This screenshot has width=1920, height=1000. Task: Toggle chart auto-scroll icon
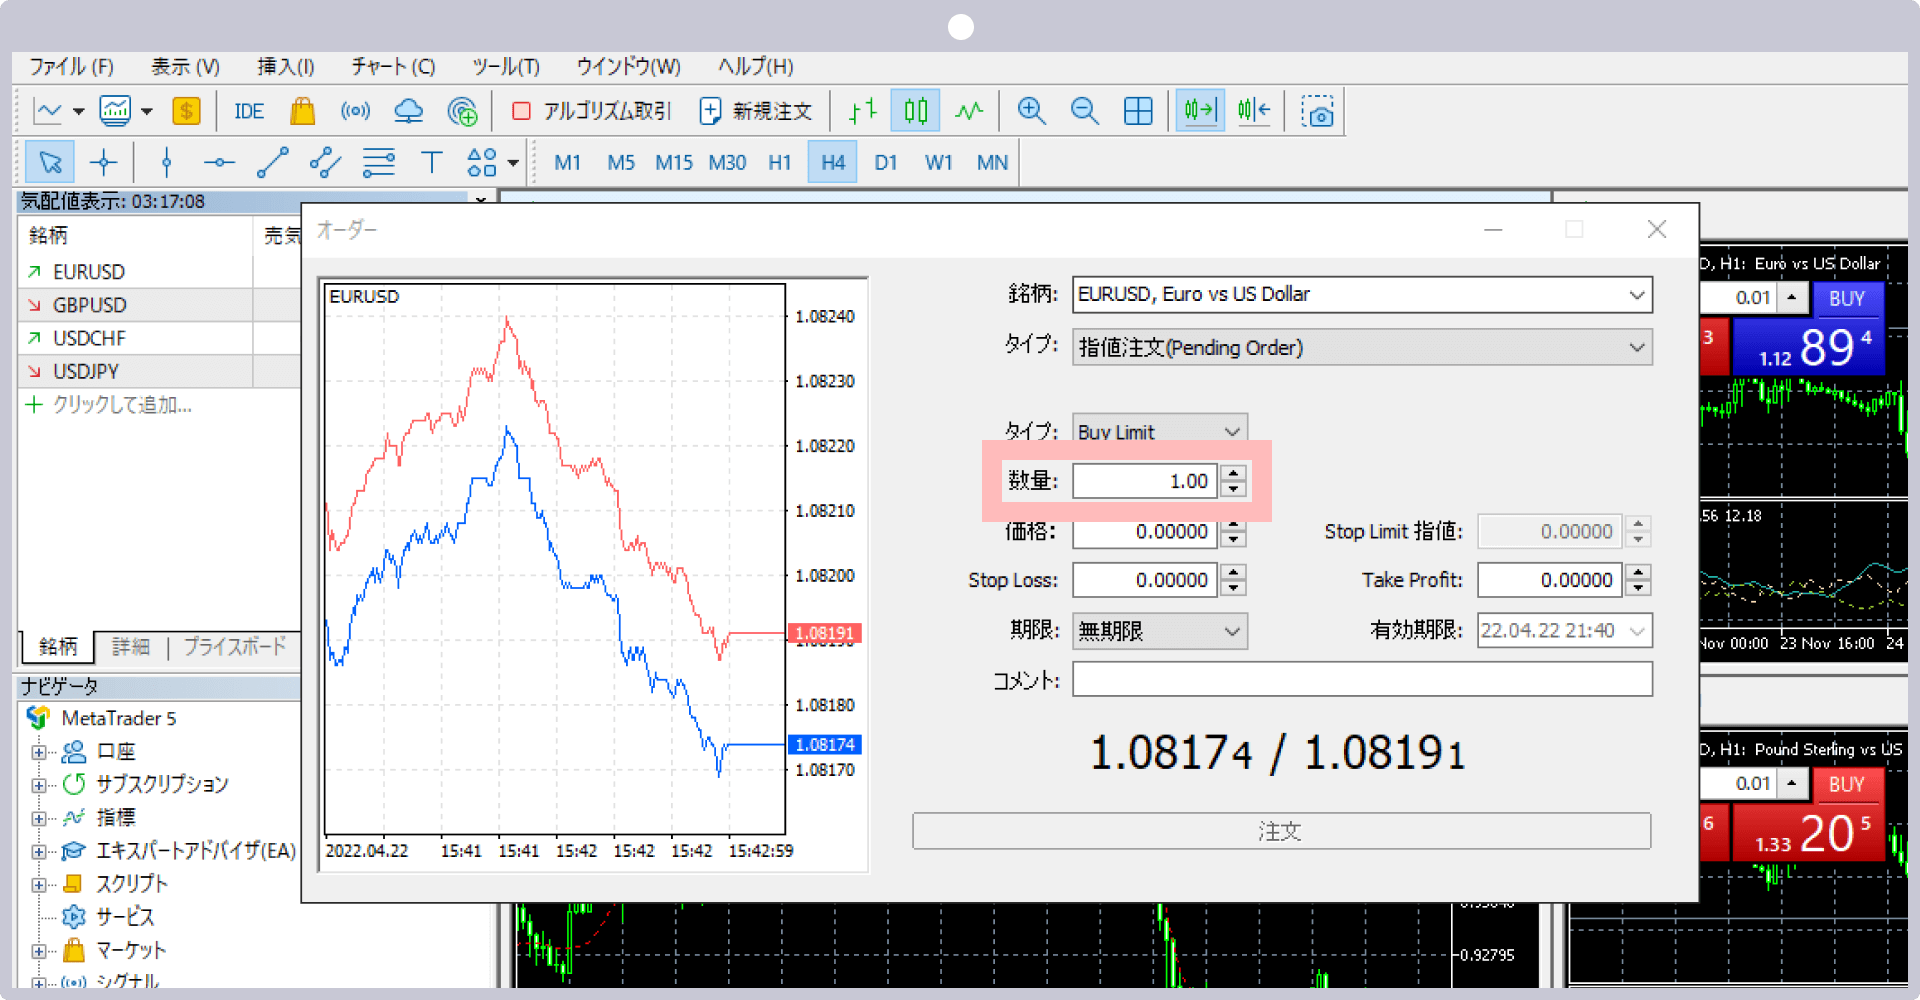[1200, 111]
